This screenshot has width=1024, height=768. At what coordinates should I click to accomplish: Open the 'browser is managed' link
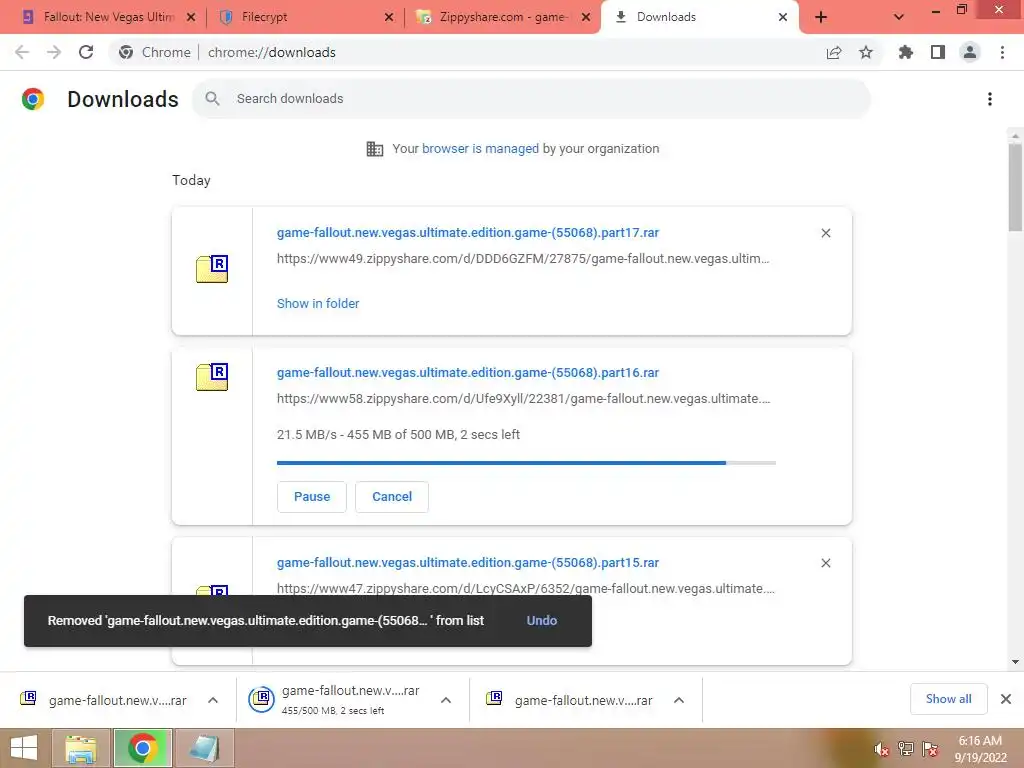click(480, 149)
